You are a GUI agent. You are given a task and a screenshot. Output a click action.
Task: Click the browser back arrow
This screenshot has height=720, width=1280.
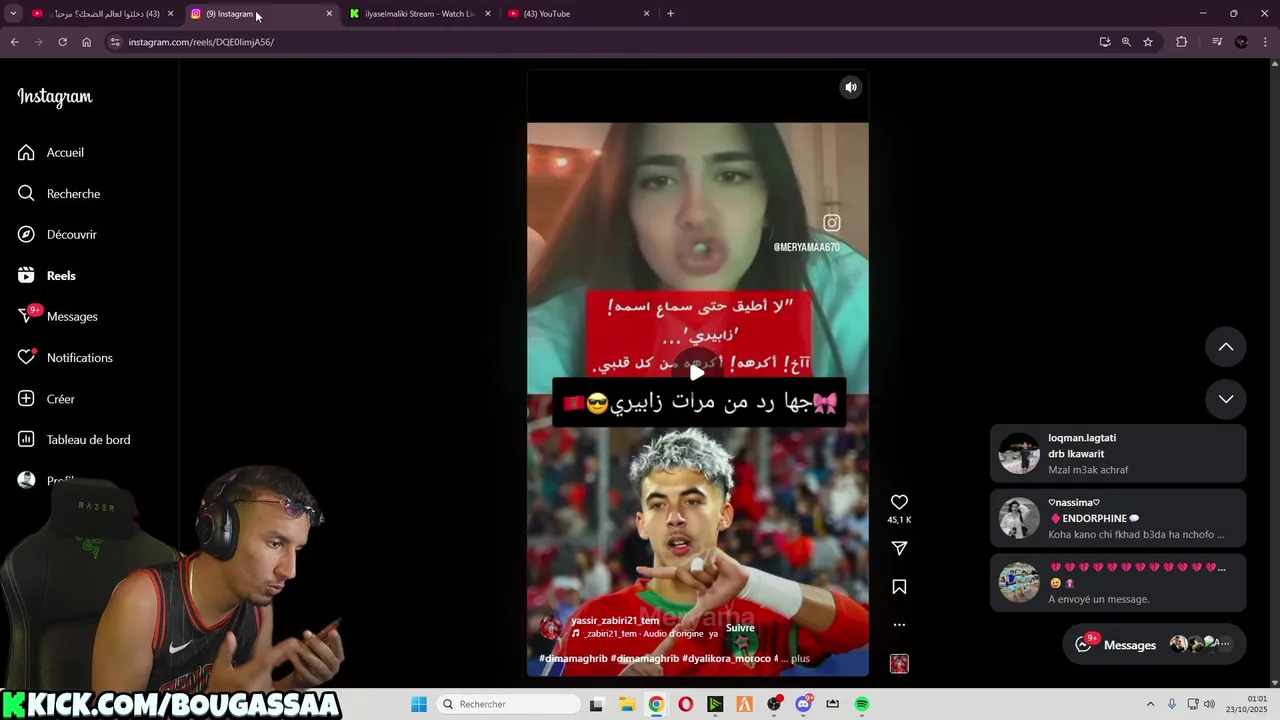tap(14, 42)
